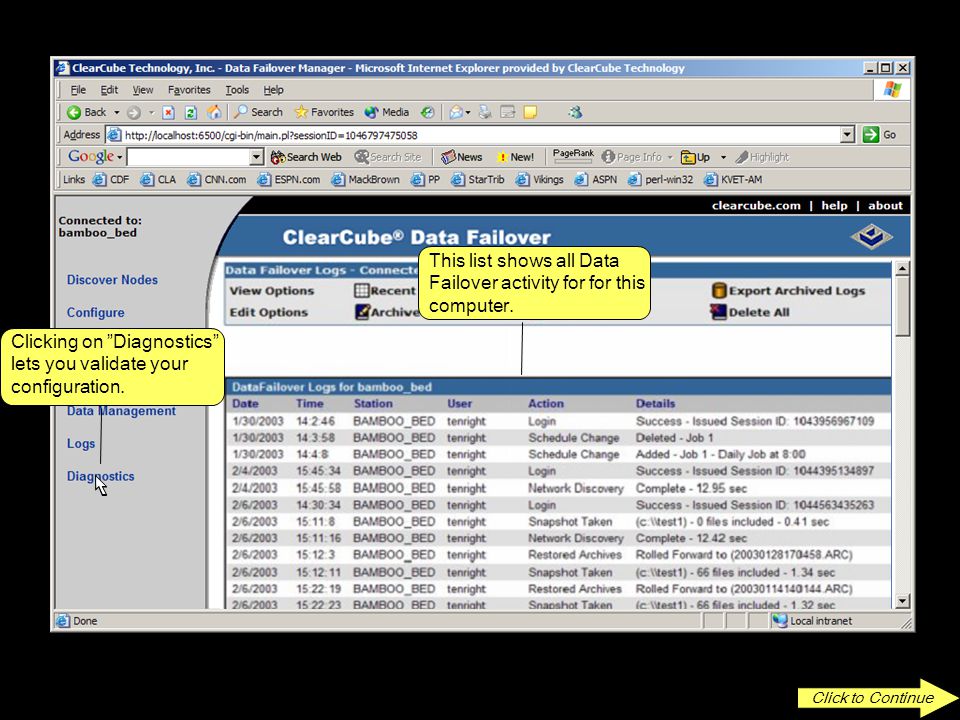
Task: Open the help link in header
Action: 834,206
